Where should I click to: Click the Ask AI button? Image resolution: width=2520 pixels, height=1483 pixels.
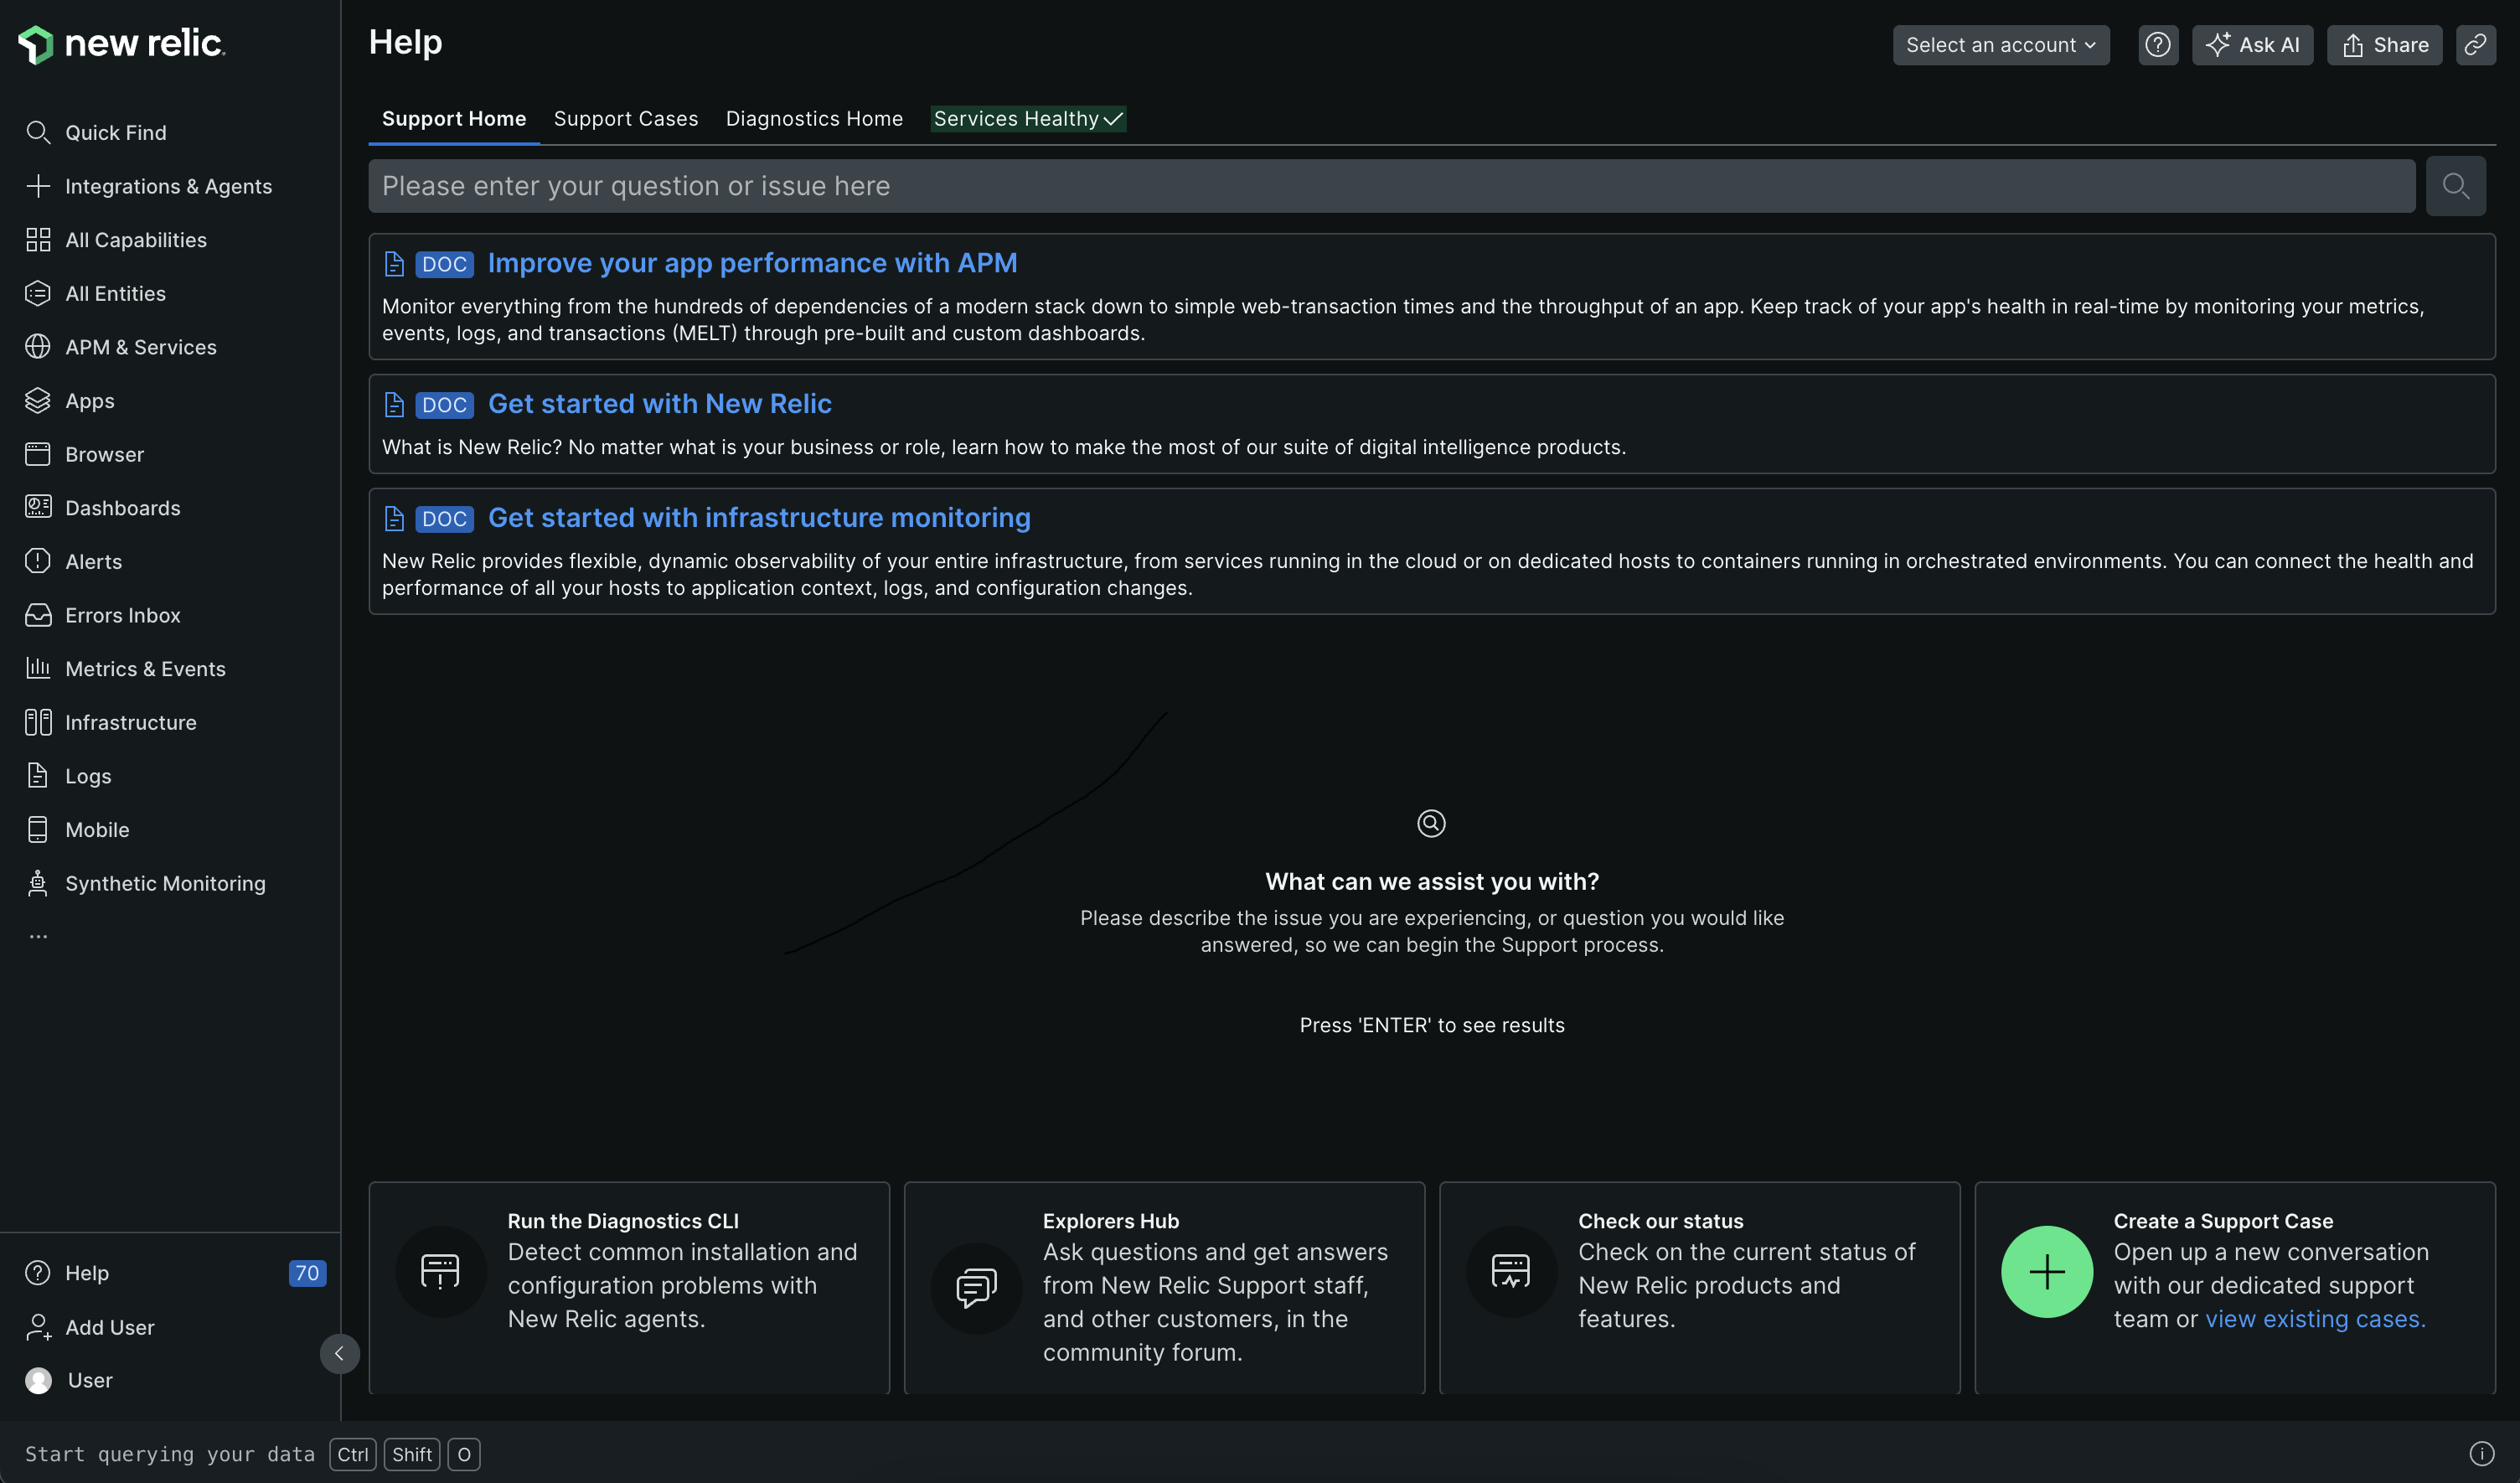click(x=2251, y=45)
